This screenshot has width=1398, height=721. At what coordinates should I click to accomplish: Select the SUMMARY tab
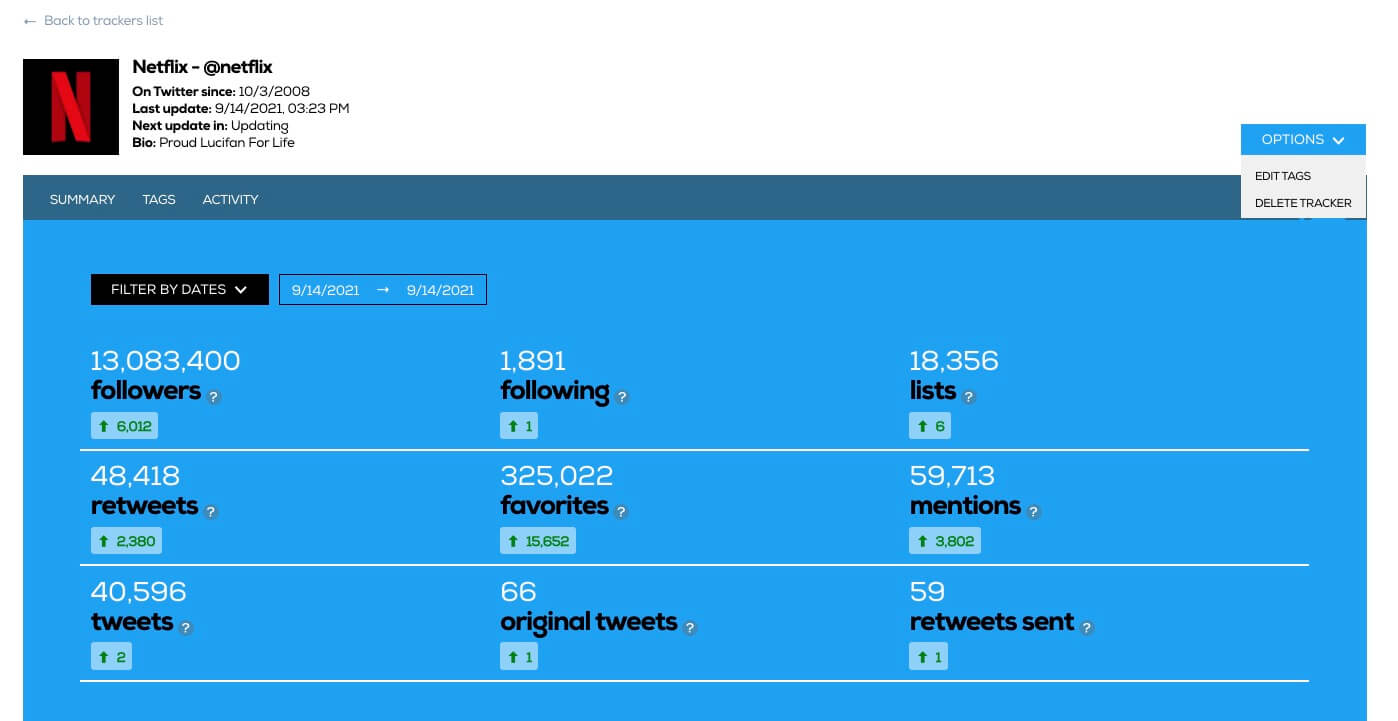point(82,199)
